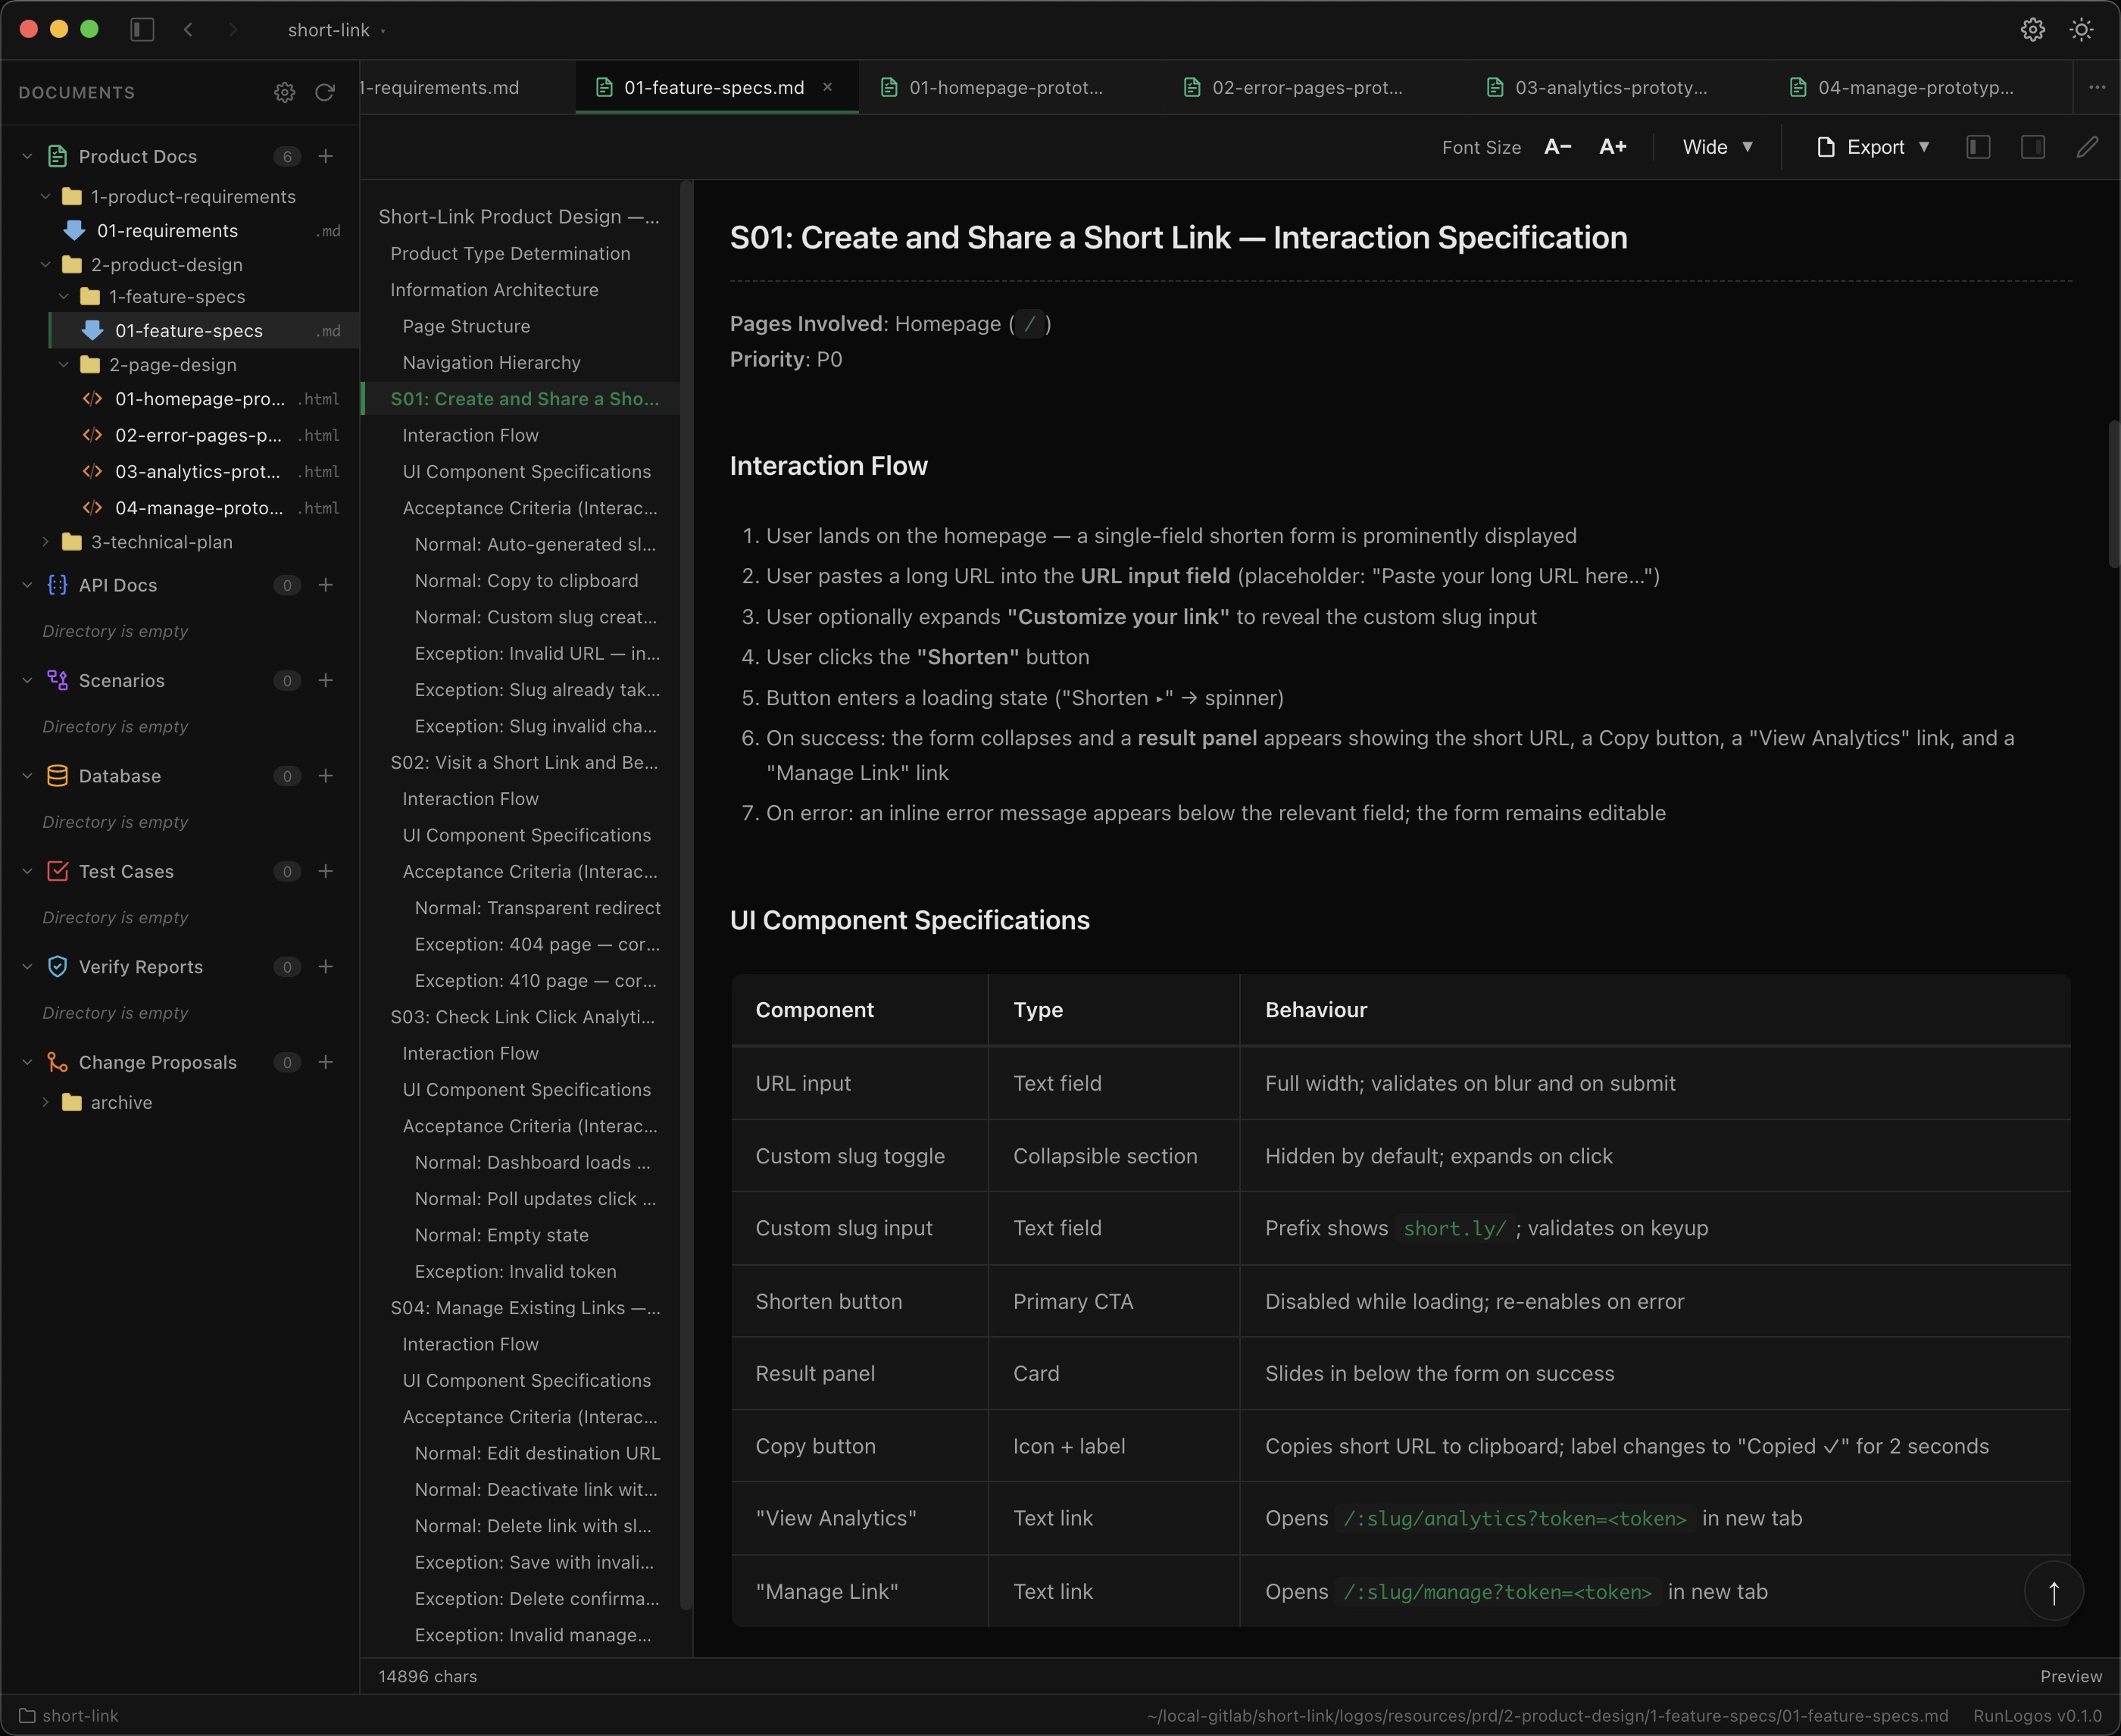Image resolution: width=2121 pixels, height=1736 pixels.
Task: Switch theme using the sun icon
Action: (2081, 29)
